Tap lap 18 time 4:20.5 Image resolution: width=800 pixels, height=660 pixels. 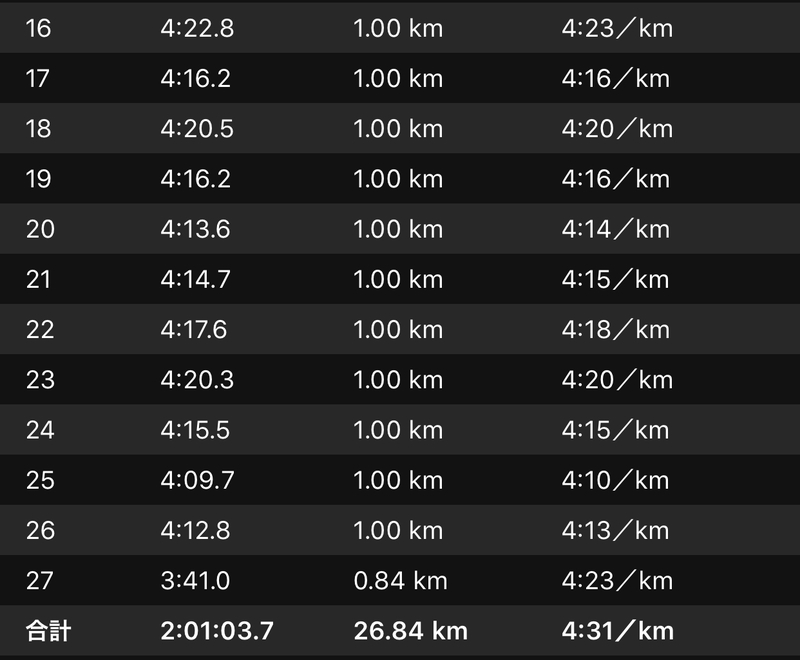(197, 129)
